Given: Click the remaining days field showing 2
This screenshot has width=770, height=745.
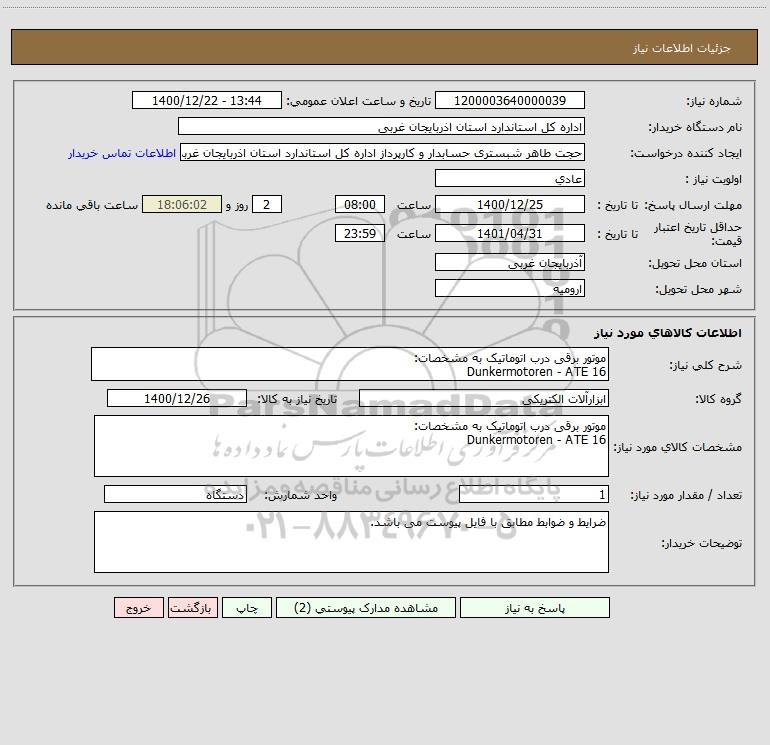Looking at the screenshot, I should pos(267,204).
